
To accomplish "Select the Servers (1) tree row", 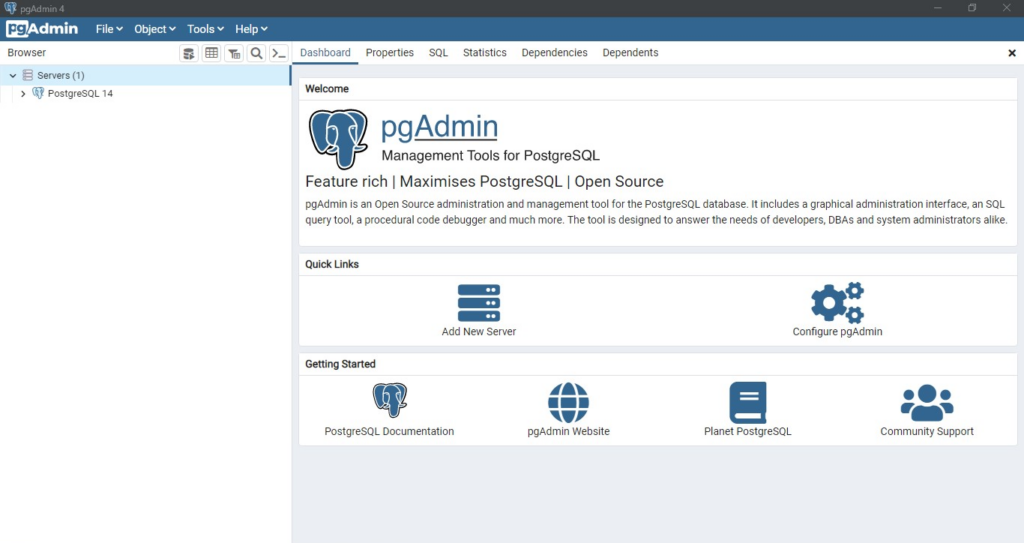I will click(x=145, y=75).
